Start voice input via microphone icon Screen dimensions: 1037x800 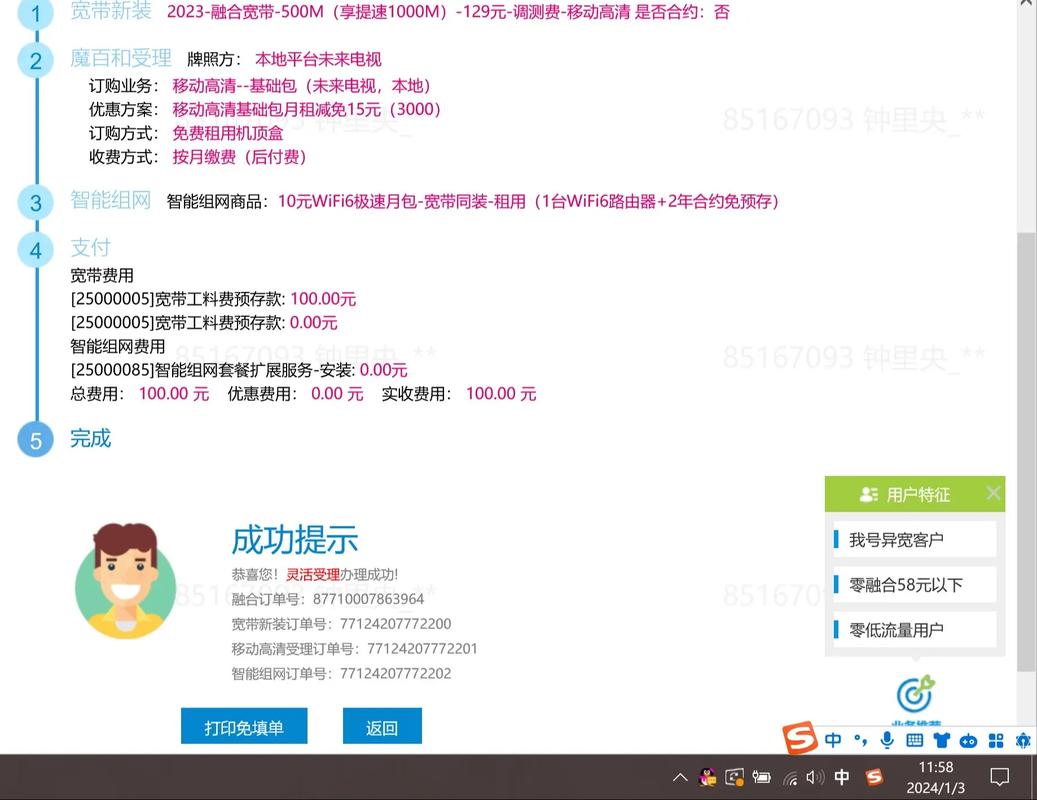pos(888,740)
